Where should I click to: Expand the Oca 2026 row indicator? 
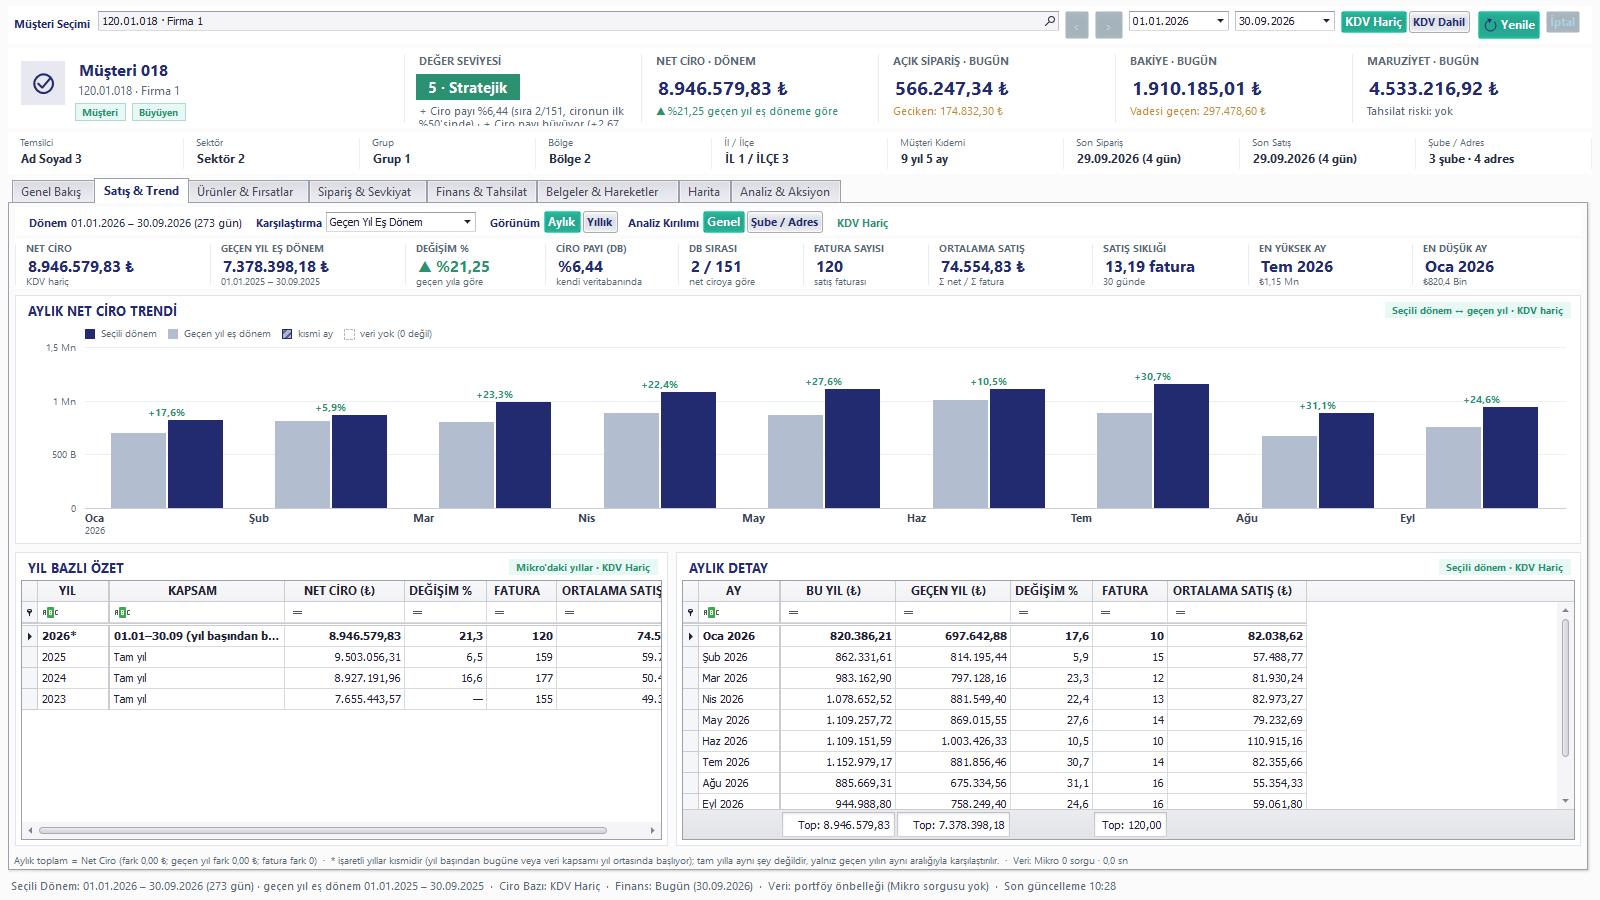[690, 636]
